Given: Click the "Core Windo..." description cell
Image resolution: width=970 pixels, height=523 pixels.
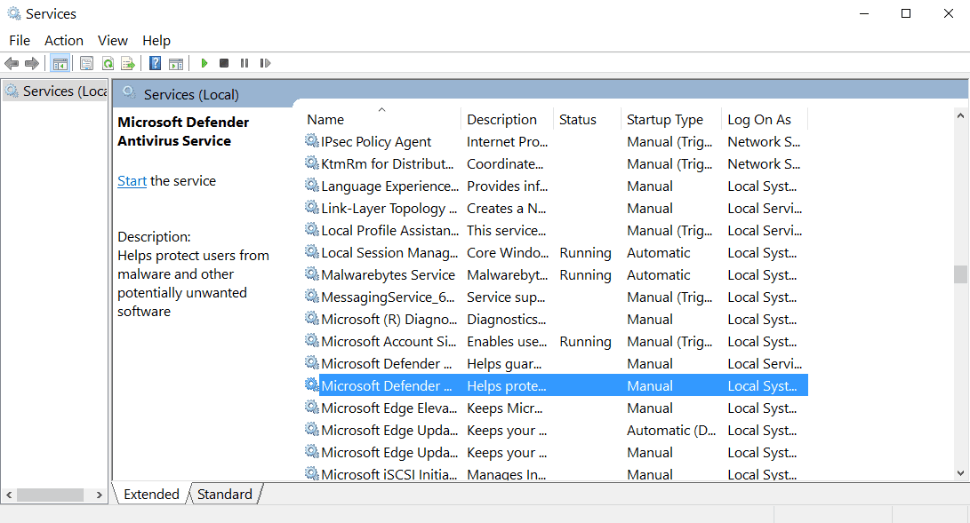Looking at the screenshot, I should [x=507, y=253].
